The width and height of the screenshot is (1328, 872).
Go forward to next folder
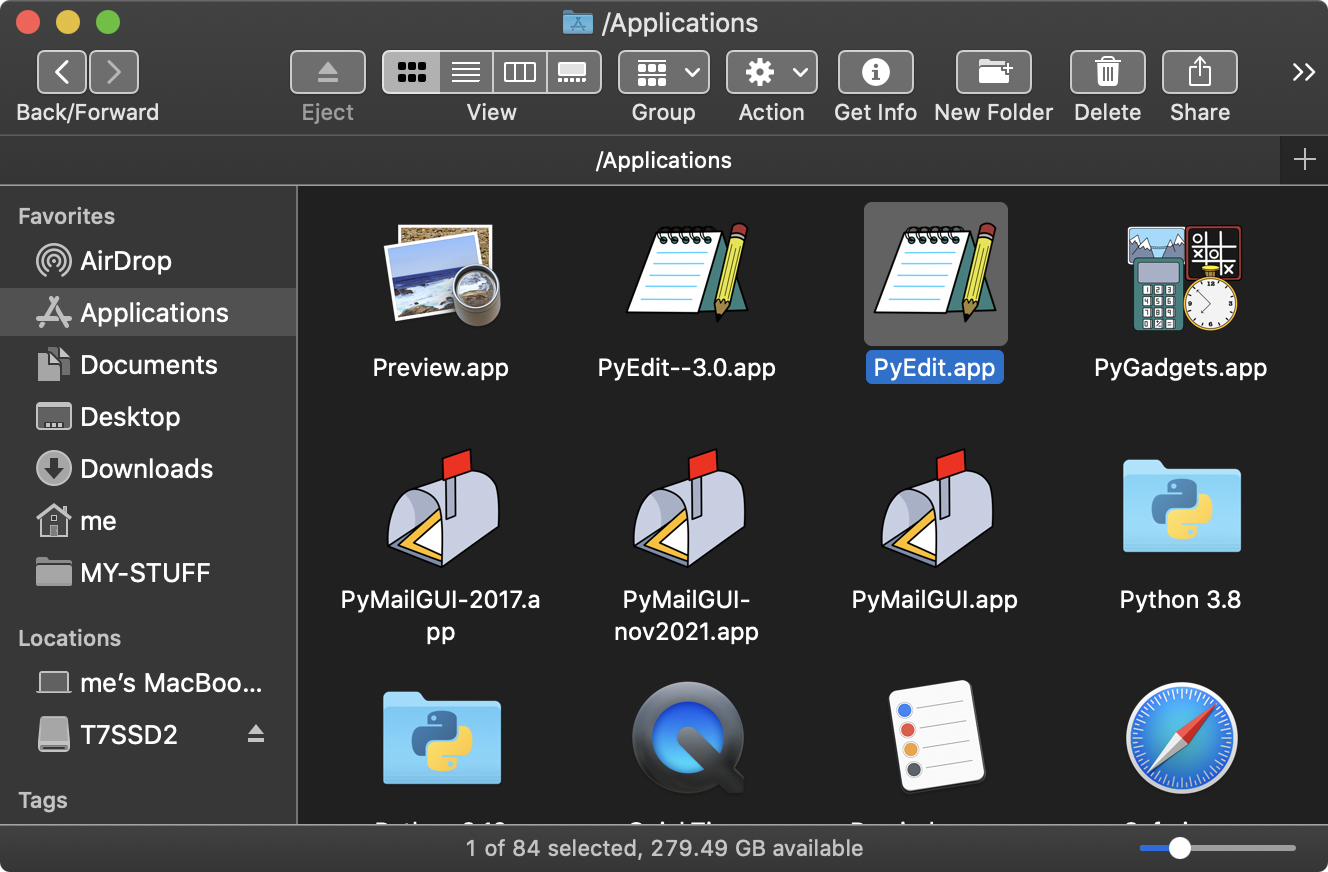pos(113,72)
